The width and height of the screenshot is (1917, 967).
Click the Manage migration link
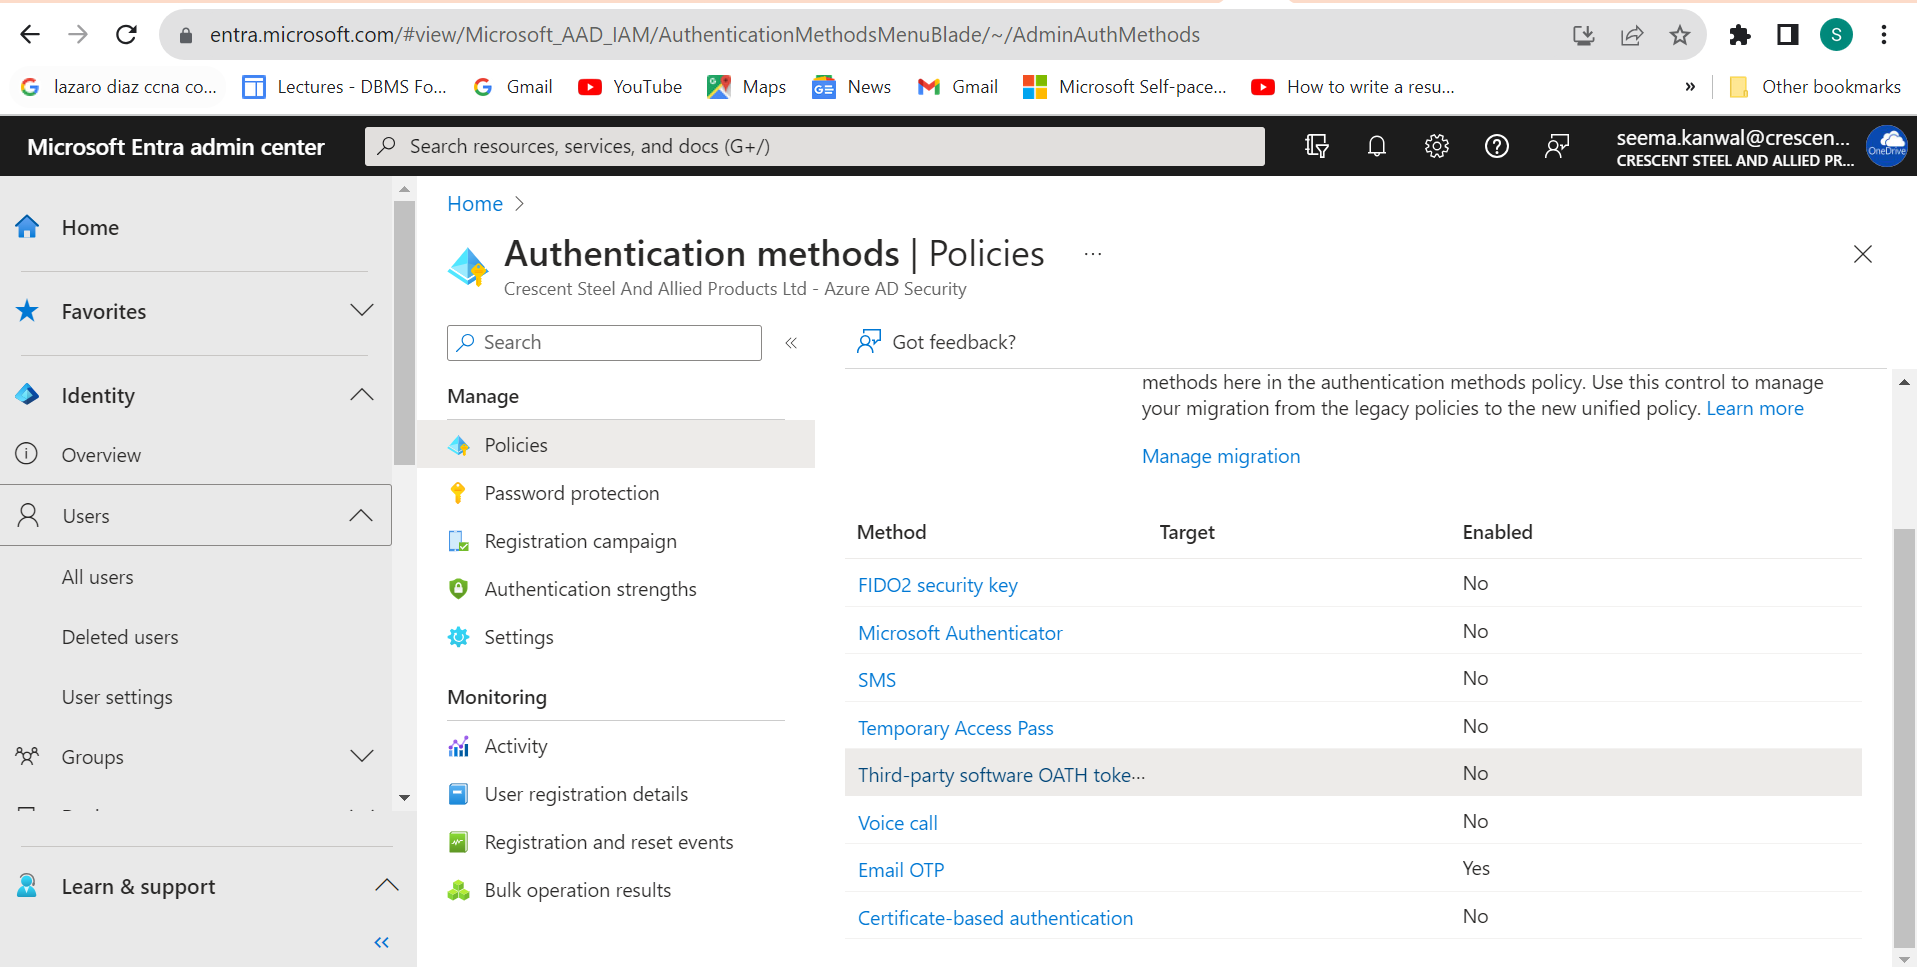click(1221, 456)
